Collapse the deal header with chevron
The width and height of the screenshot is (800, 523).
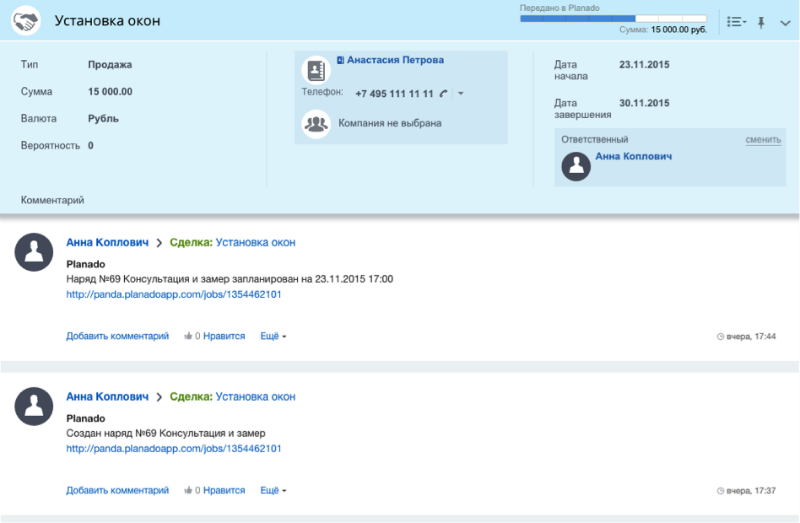(785, 22)
